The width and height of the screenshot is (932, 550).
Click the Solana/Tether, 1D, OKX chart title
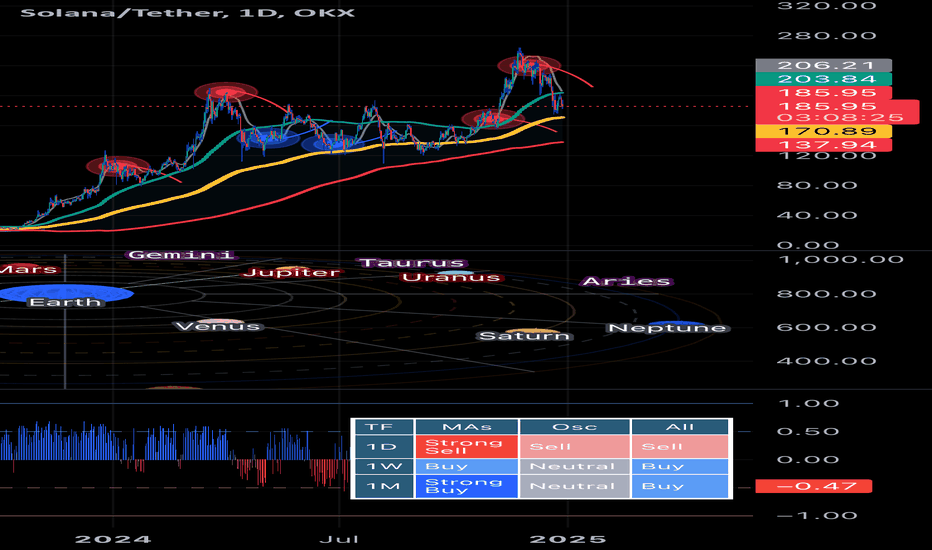tap(188, 12)
